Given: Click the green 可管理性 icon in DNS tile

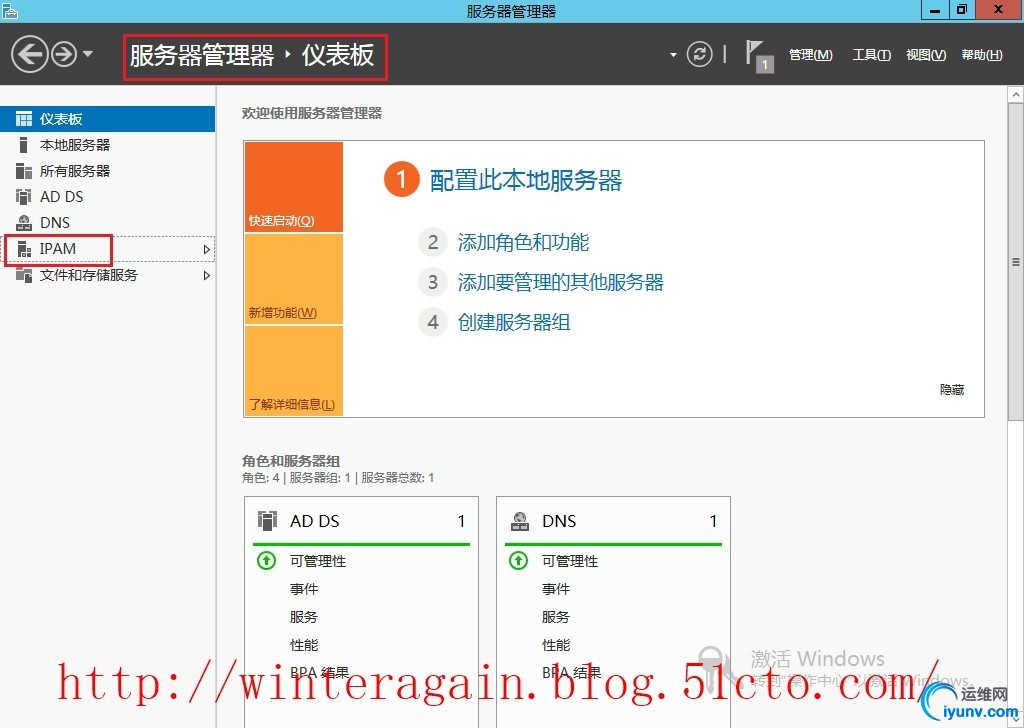Looking at the screenshot, I should pyautogui.click(x=519, y=560).
